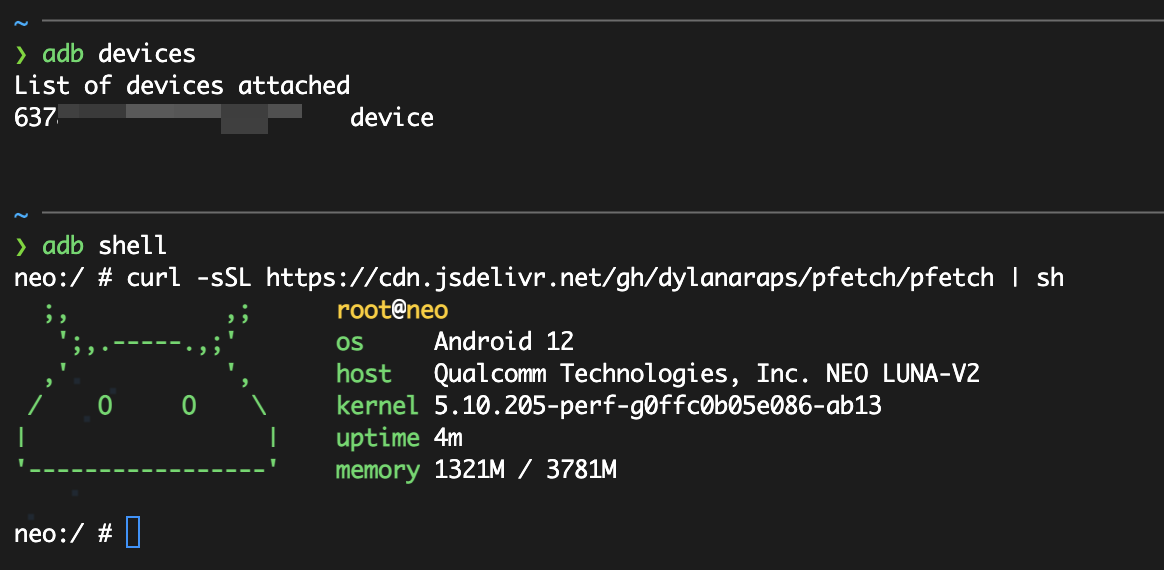
Task: Click the green prompt arrow before adb shell
Action: 21,246
